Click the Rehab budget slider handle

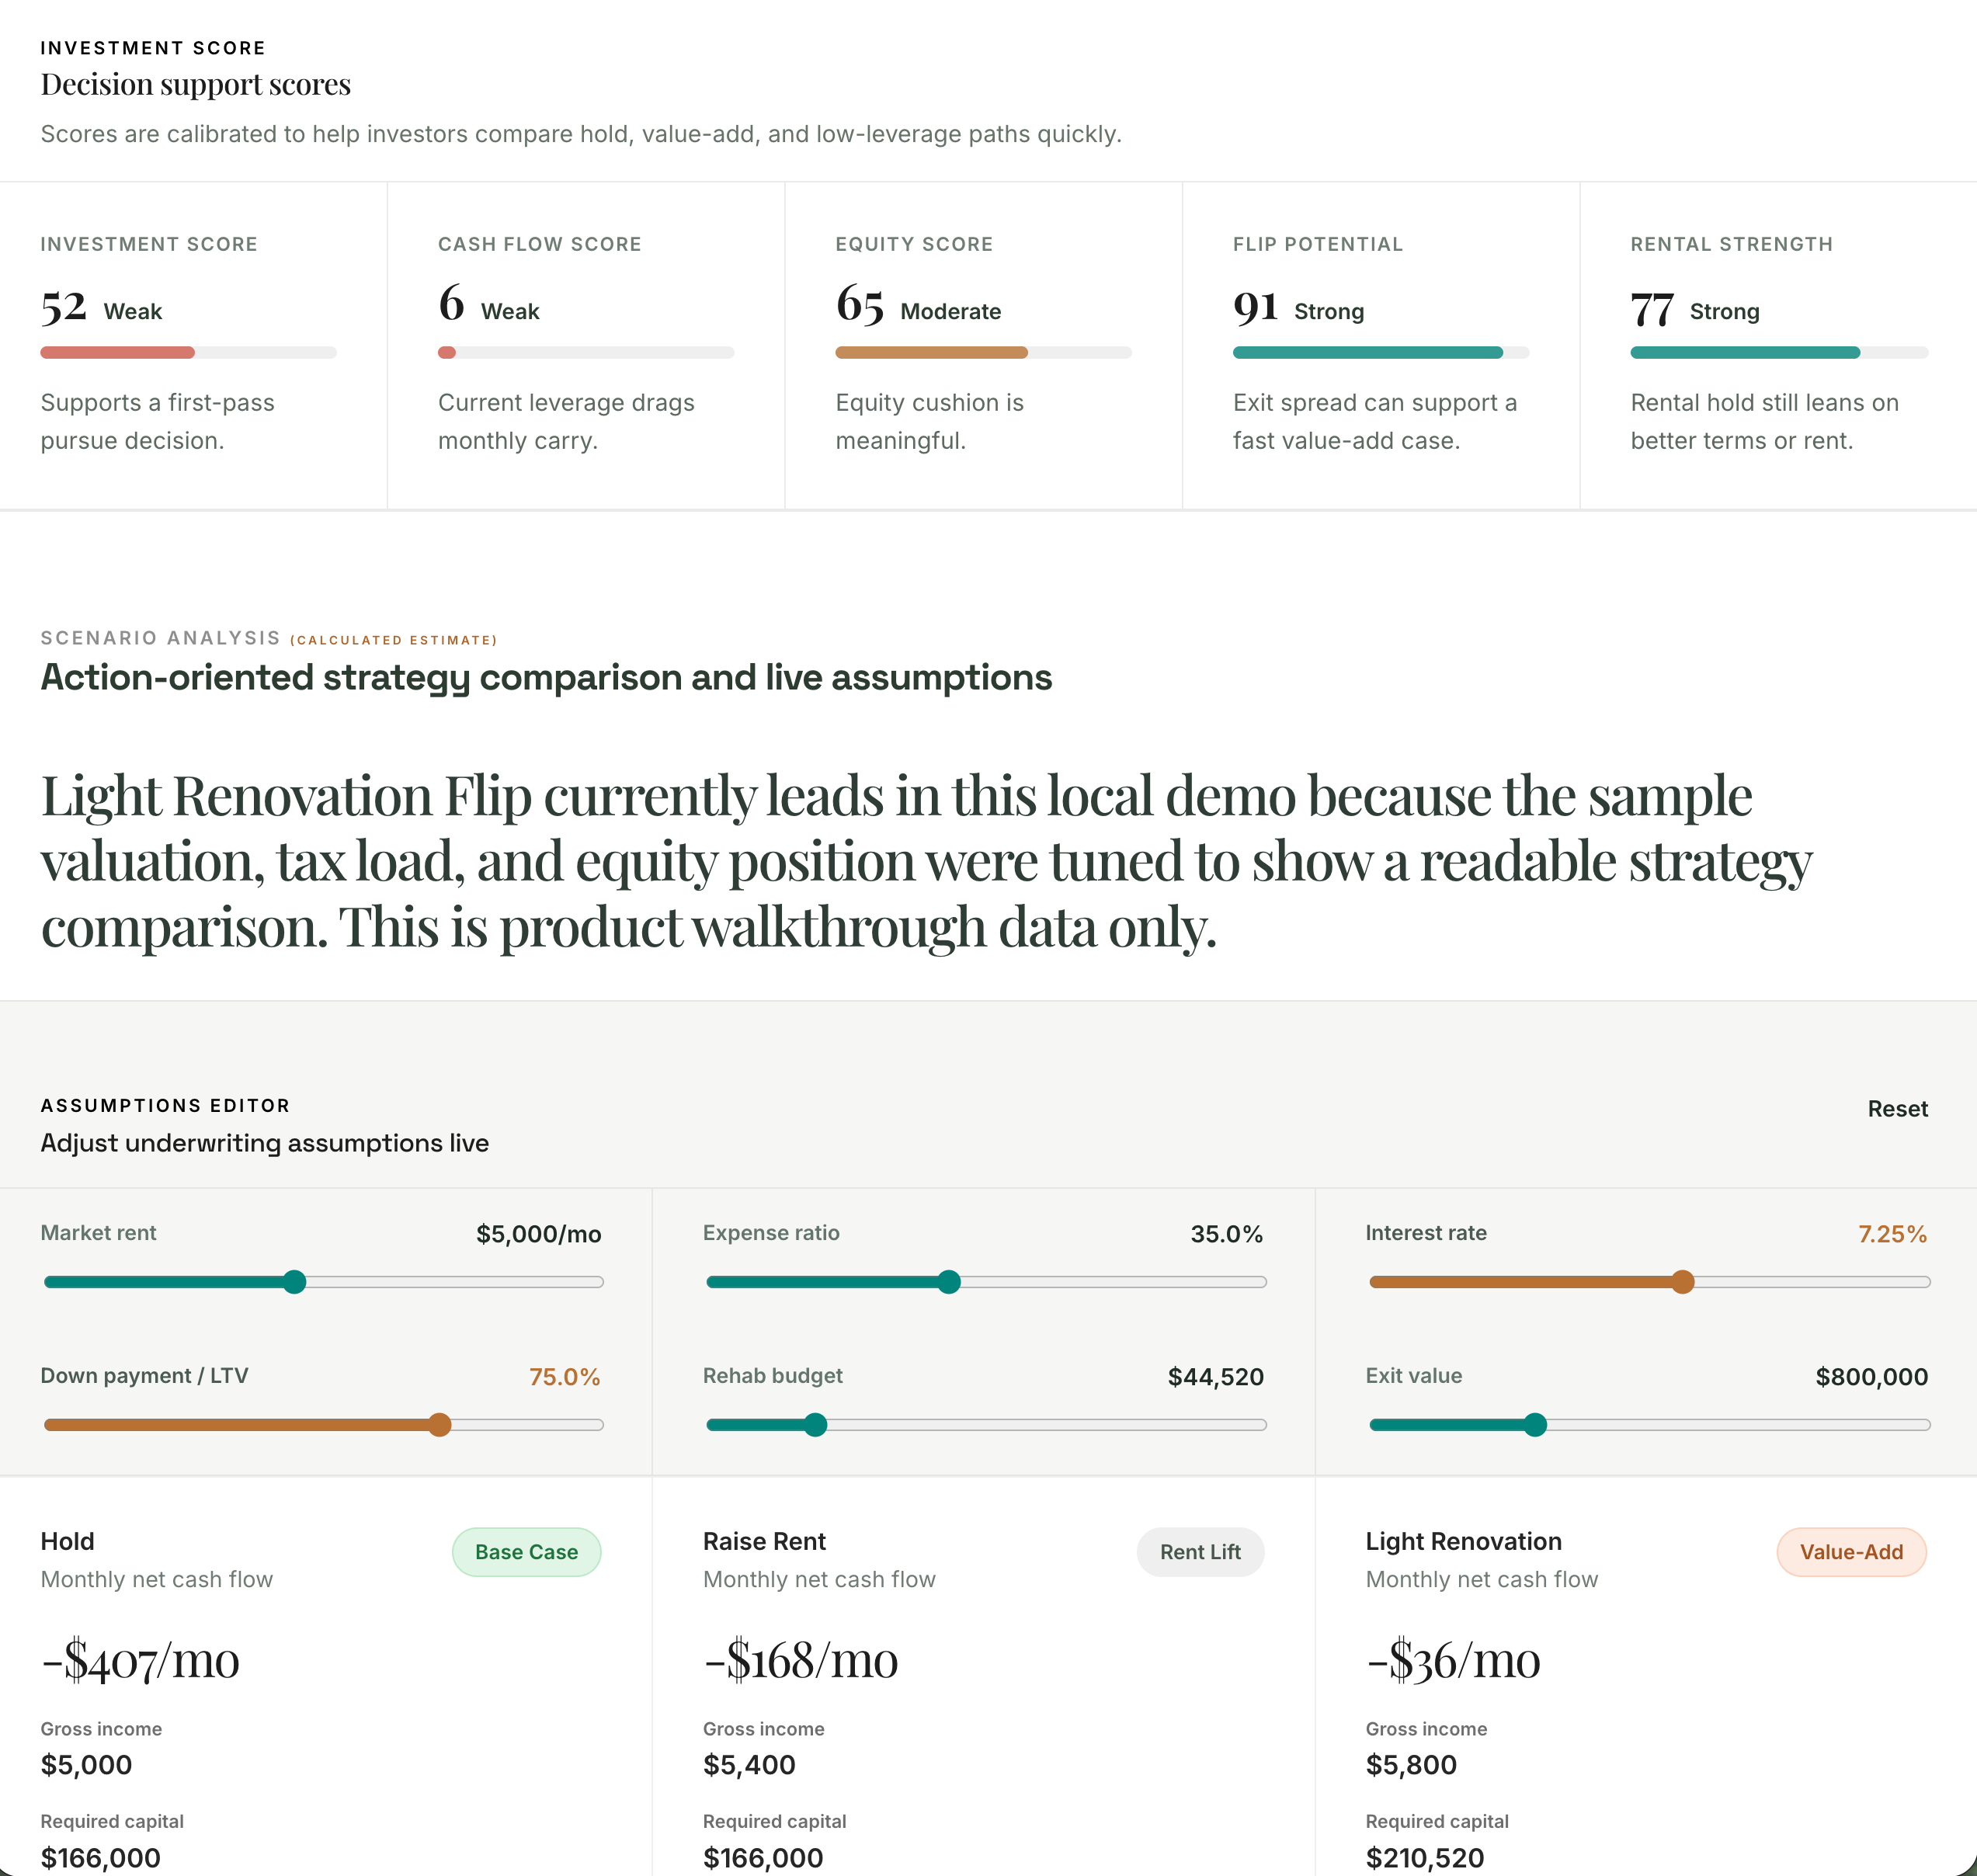816,1425
